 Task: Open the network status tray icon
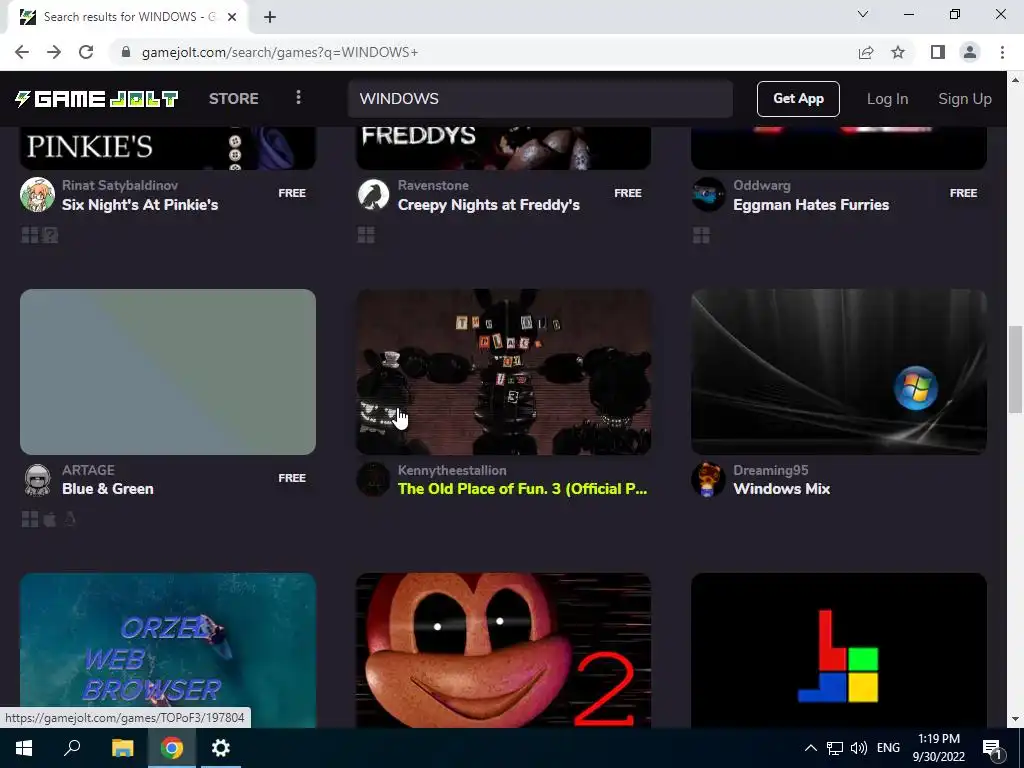835,748
